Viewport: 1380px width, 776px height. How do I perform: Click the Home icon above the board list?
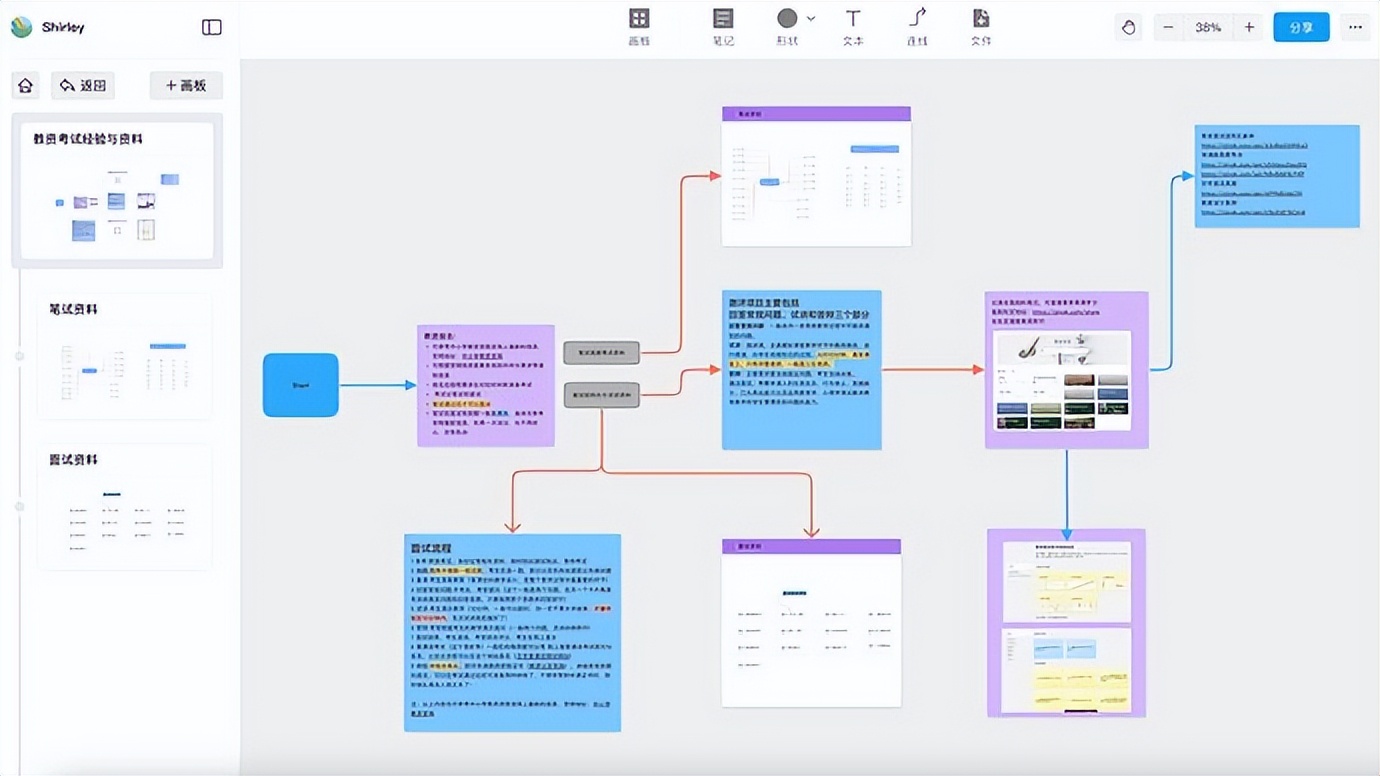[25, 85]
